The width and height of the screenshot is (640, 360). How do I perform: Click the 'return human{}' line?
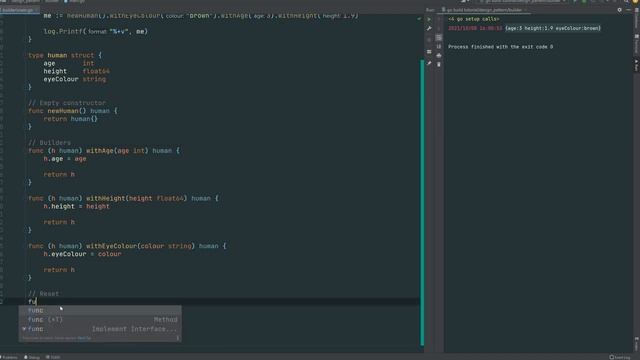coord(71,119)
